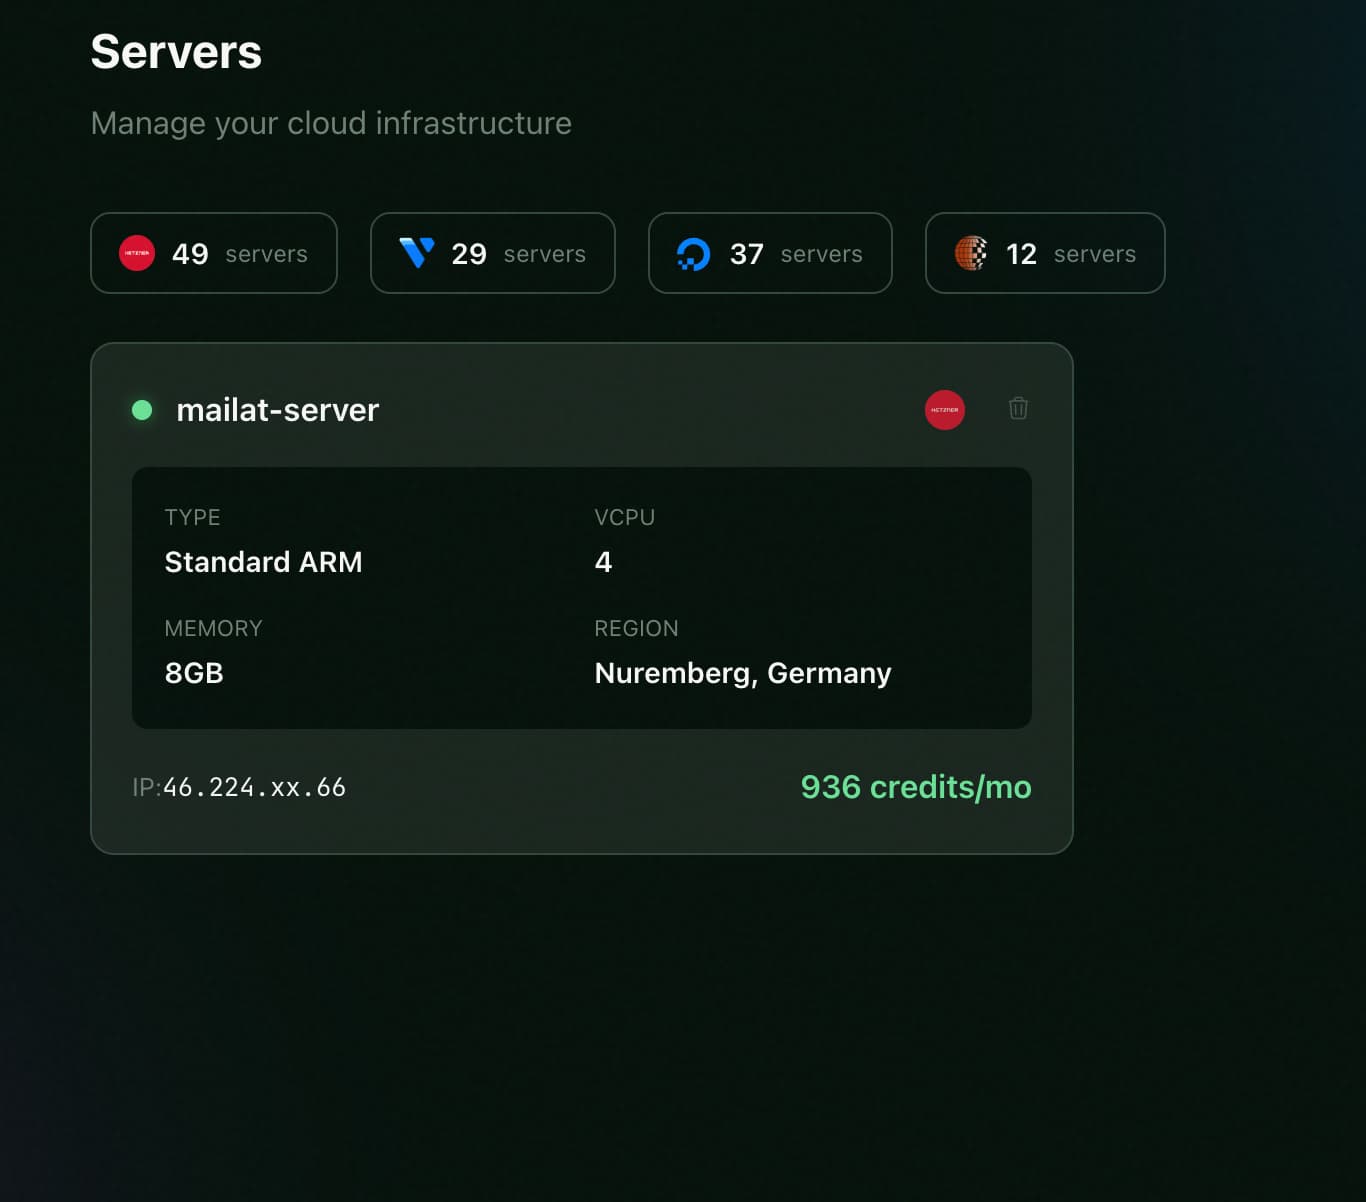Screen dimensions: 1366x1202
Task: Select the pixelated globe provider icon
Action: (971, 254)
